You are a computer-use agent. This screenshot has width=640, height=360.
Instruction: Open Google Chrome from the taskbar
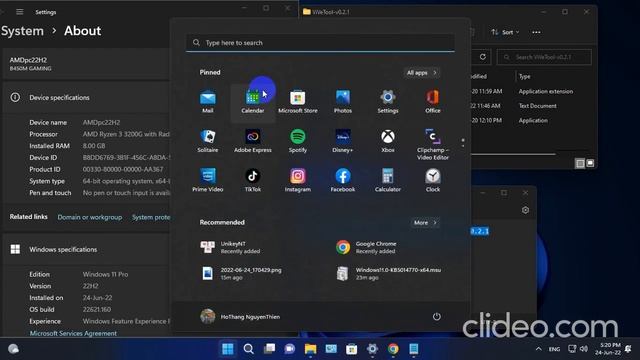(x=393, y=349)
